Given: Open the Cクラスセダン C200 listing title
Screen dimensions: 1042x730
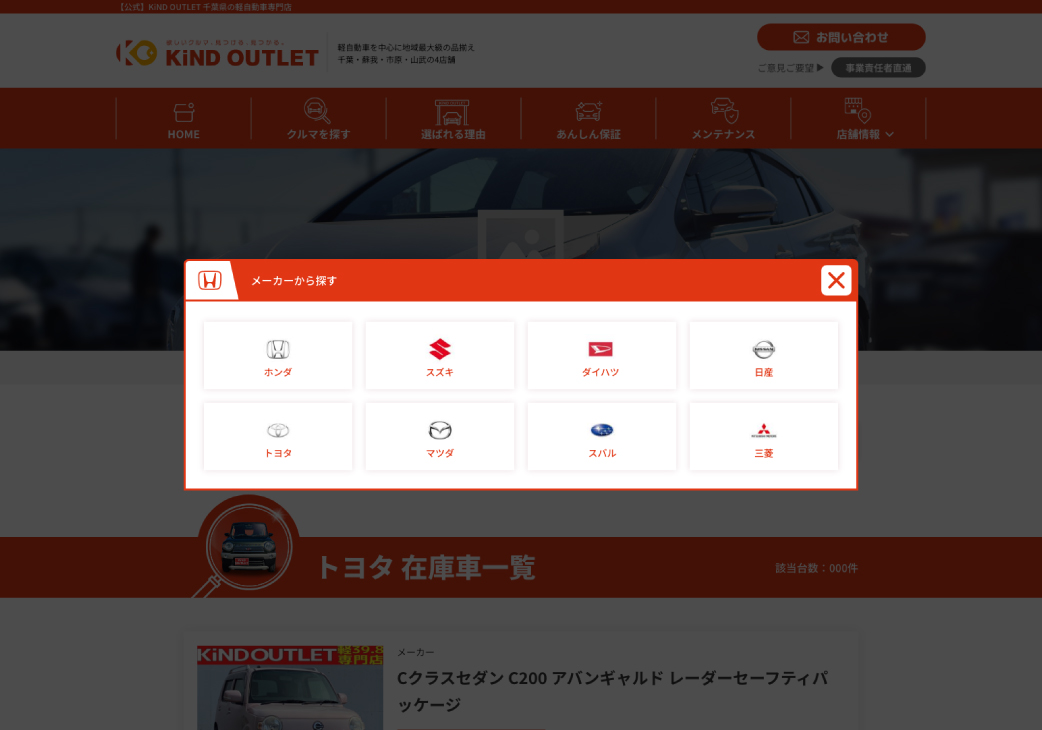Looking at the screenshot, I should (612, 691).
